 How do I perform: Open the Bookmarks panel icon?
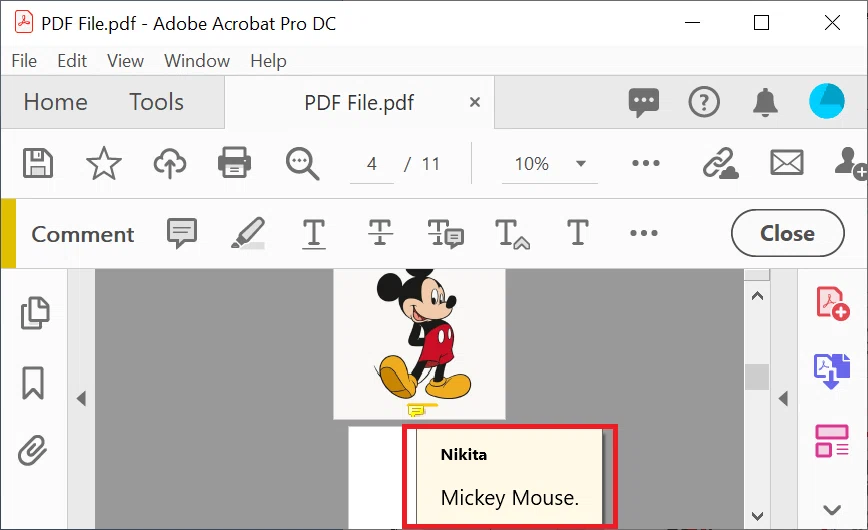[33, 383]
